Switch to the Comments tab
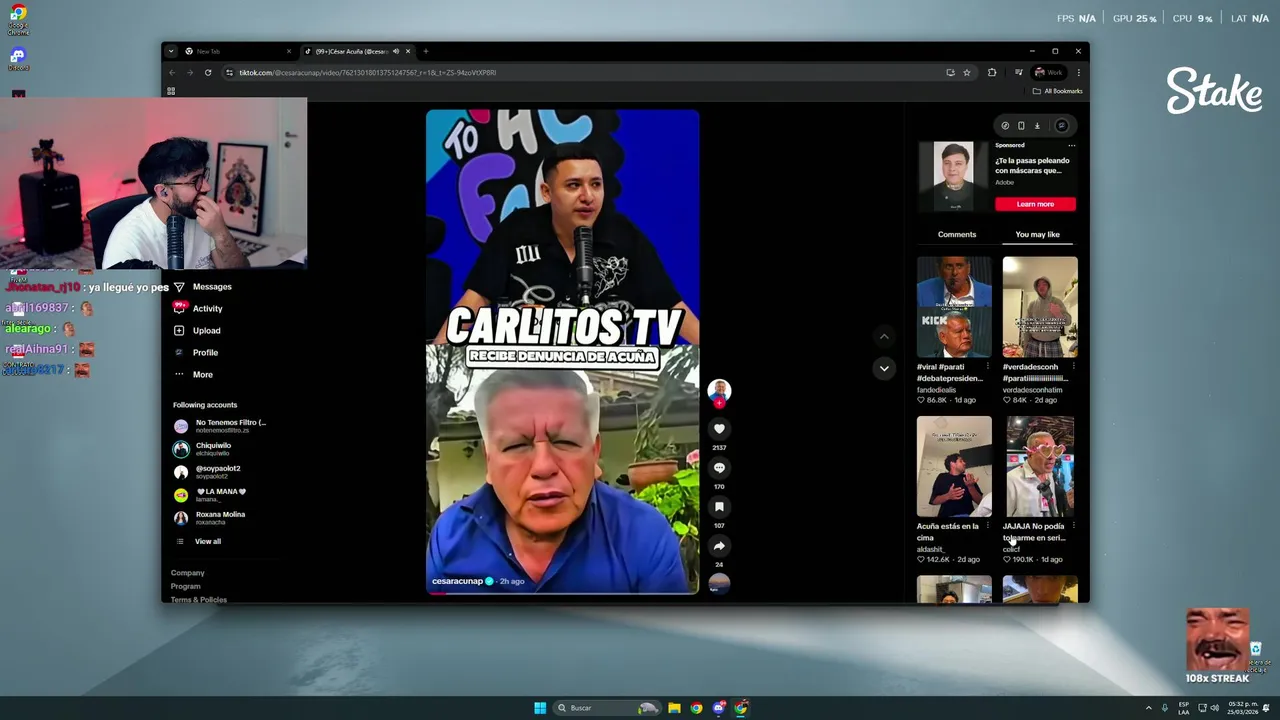The height and width of the screenshot is (720, 1280). (957, 235)
